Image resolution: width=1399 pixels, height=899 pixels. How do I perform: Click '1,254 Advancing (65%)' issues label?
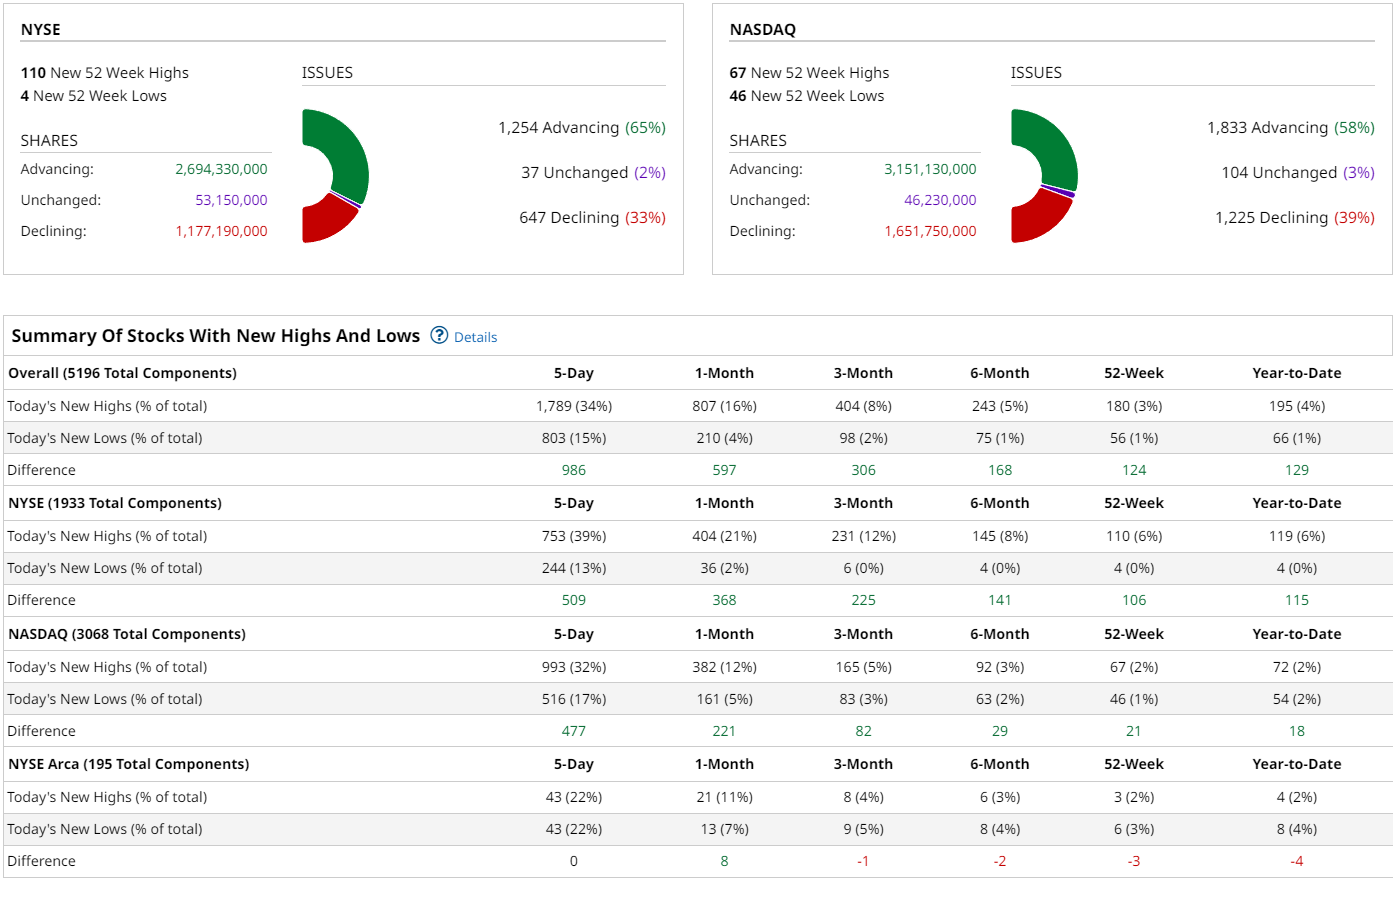click(x=582, y=127)
